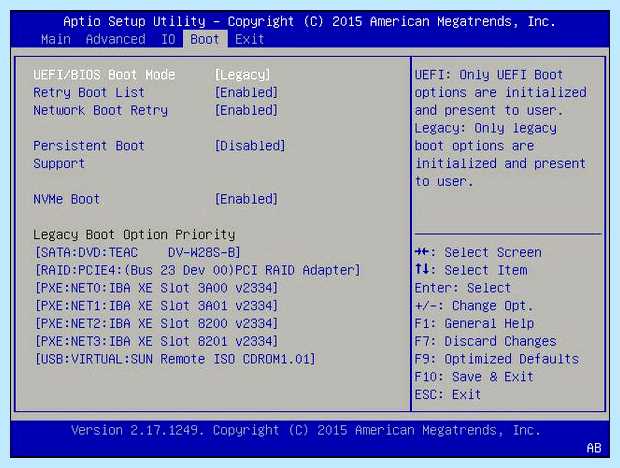Click the Select Item arrows hint
620x468 pixels.
pyautogui.click(x=471, y=270)
